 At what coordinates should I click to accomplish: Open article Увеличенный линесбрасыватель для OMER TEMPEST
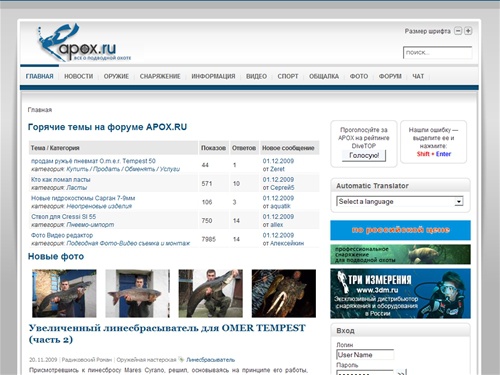click(167, 334)
